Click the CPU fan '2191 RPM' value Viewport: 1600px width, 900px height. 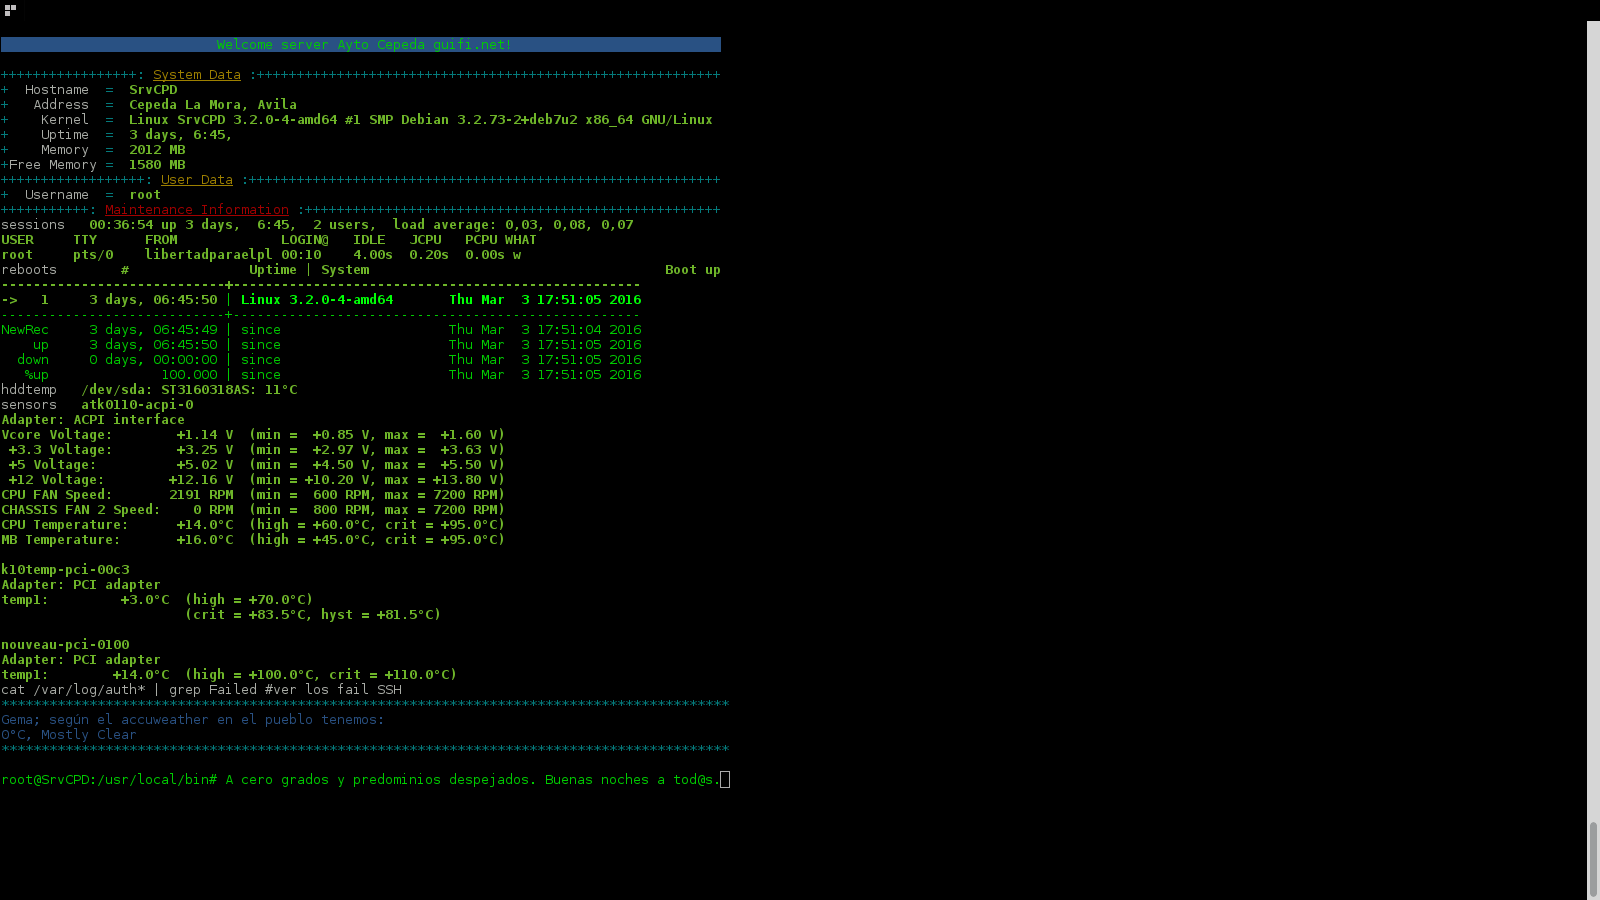201,495
